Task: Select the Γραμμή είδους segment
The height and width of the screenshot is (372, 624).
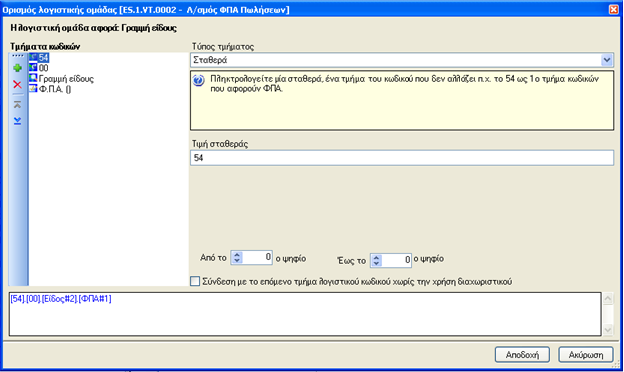Action: [x=66, y=78]
